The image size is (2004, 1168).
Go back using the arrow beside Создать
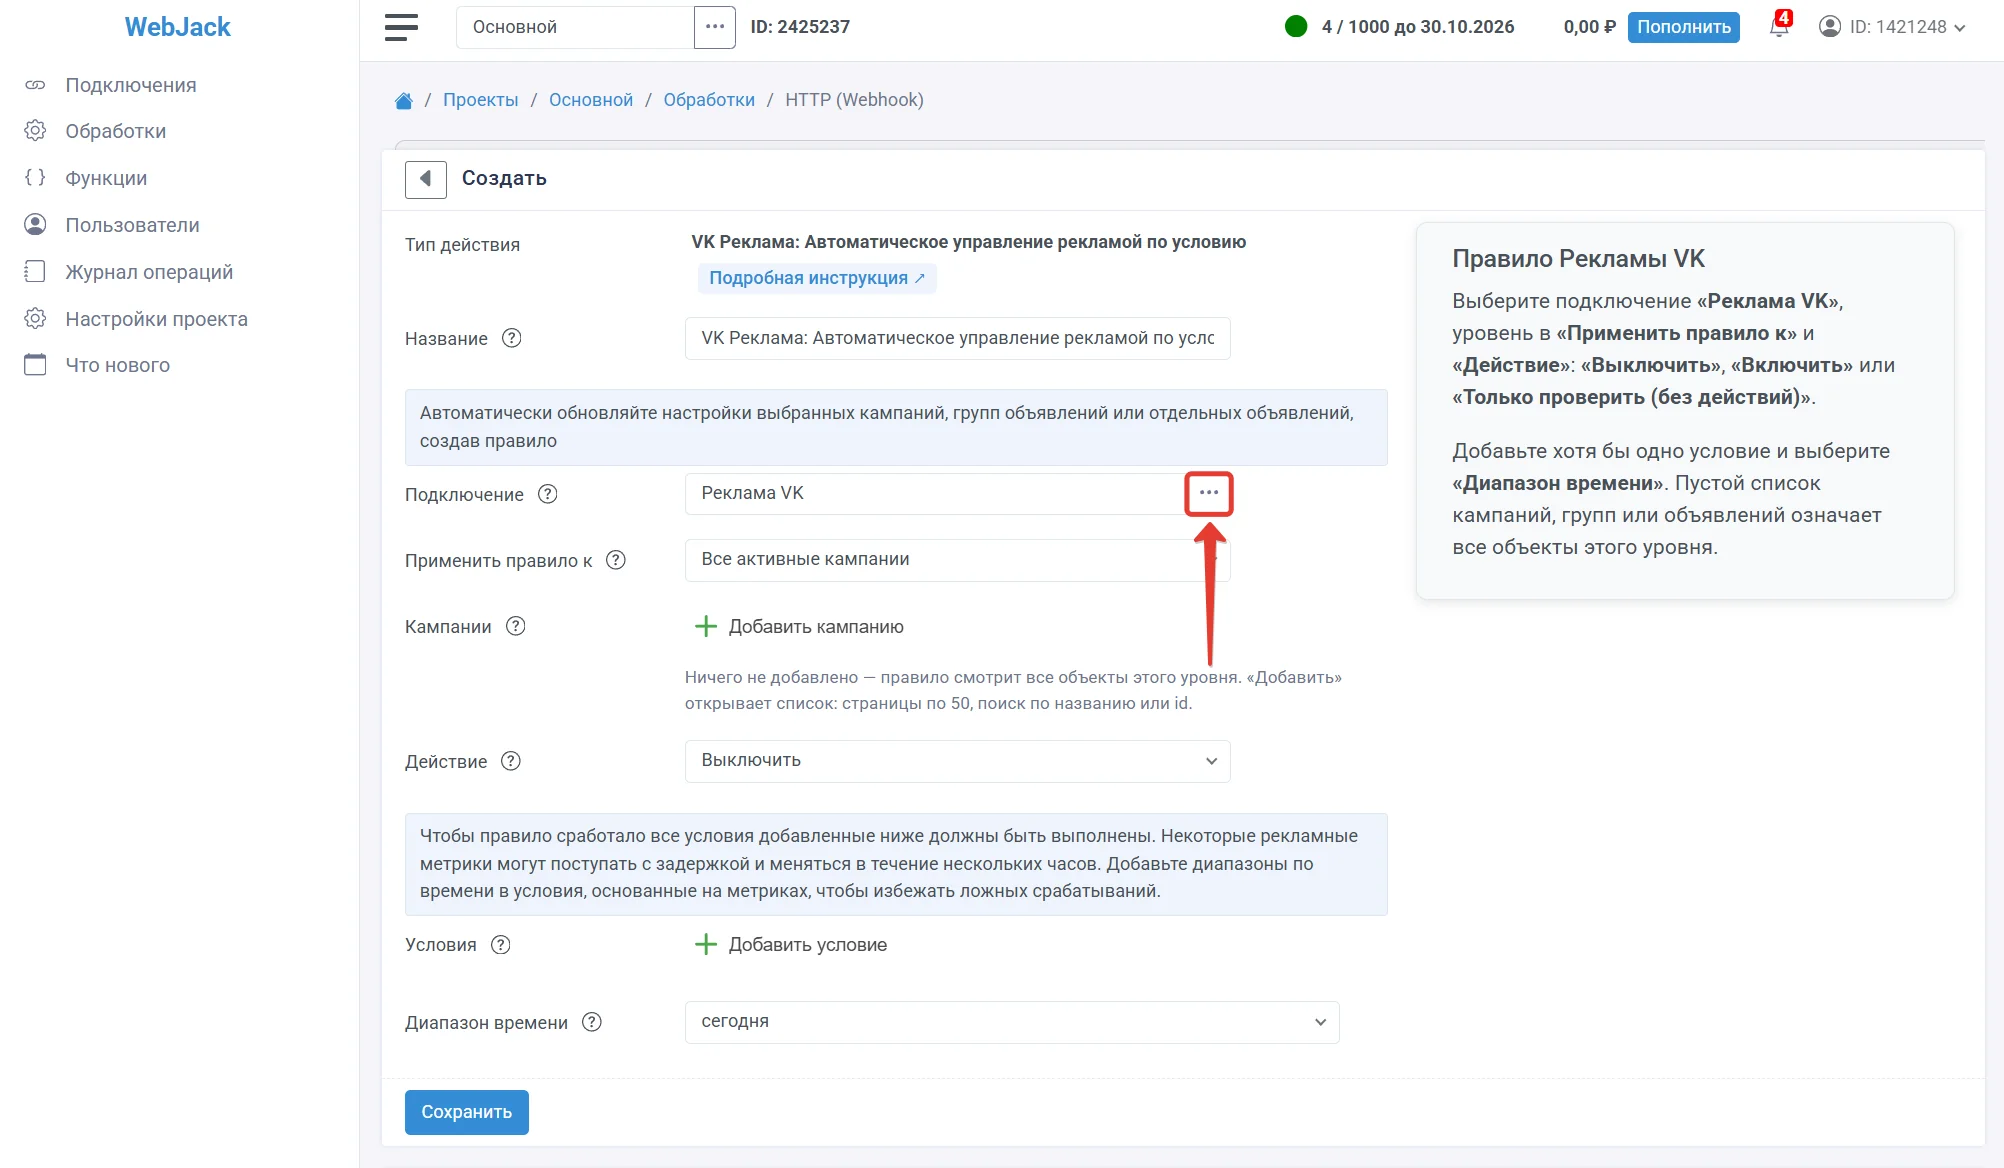pyautogui.click(x=425, y=179)
